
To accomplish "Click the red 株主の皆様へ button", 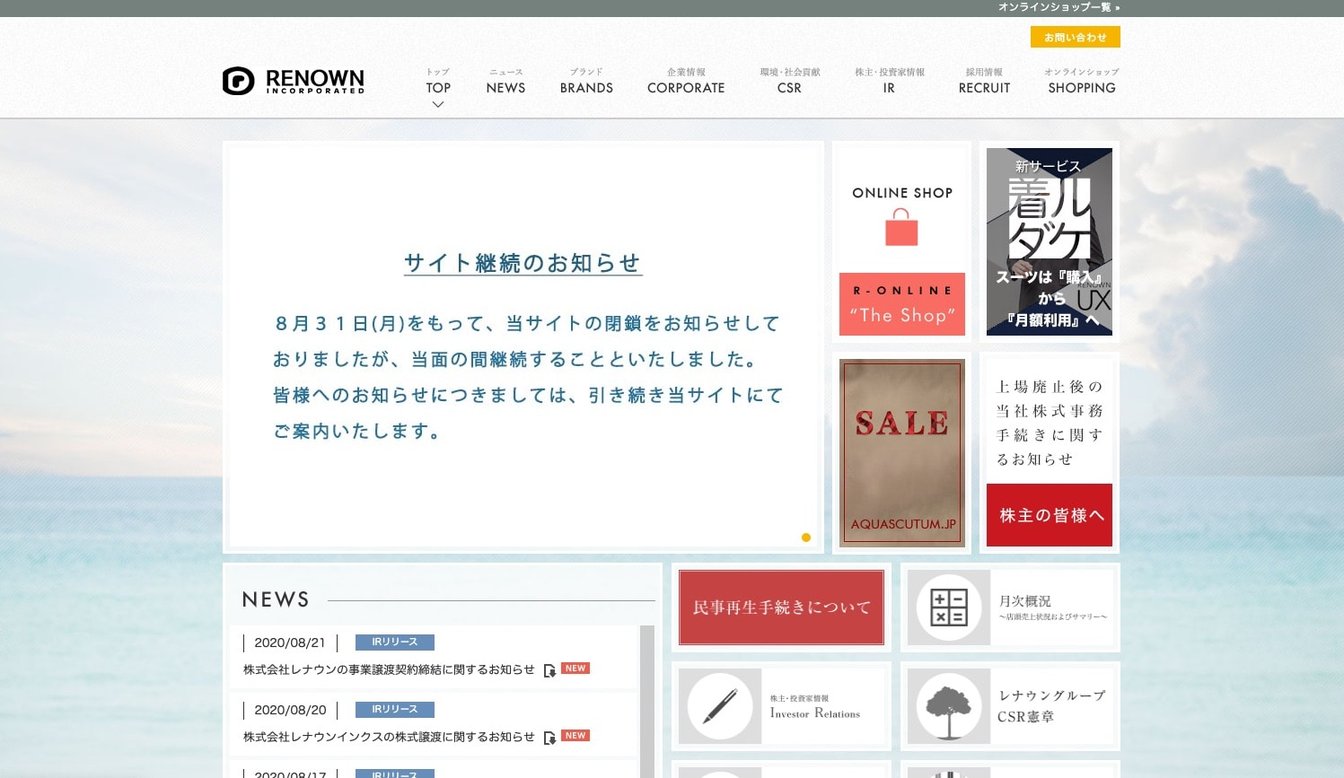I will [x=1049, y=515].
